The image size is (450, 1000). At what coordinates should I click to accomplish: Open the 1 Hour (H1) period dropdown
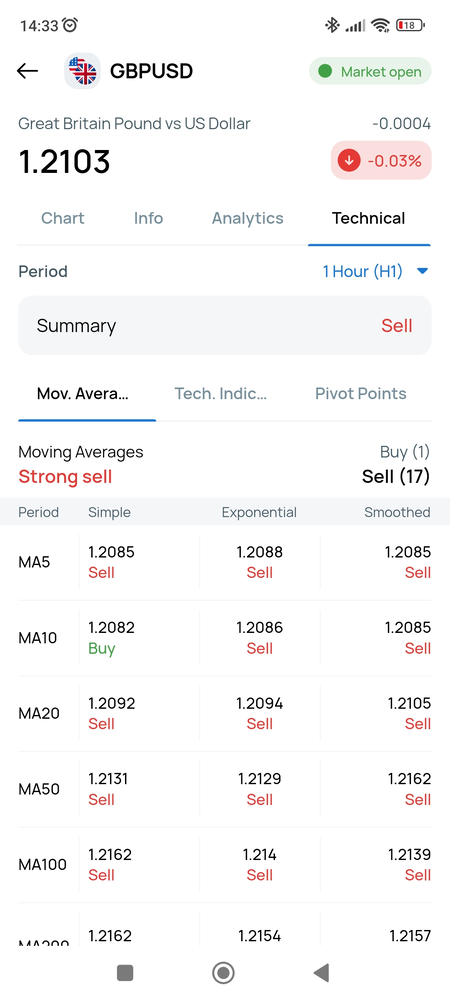[x=375, y=272]
